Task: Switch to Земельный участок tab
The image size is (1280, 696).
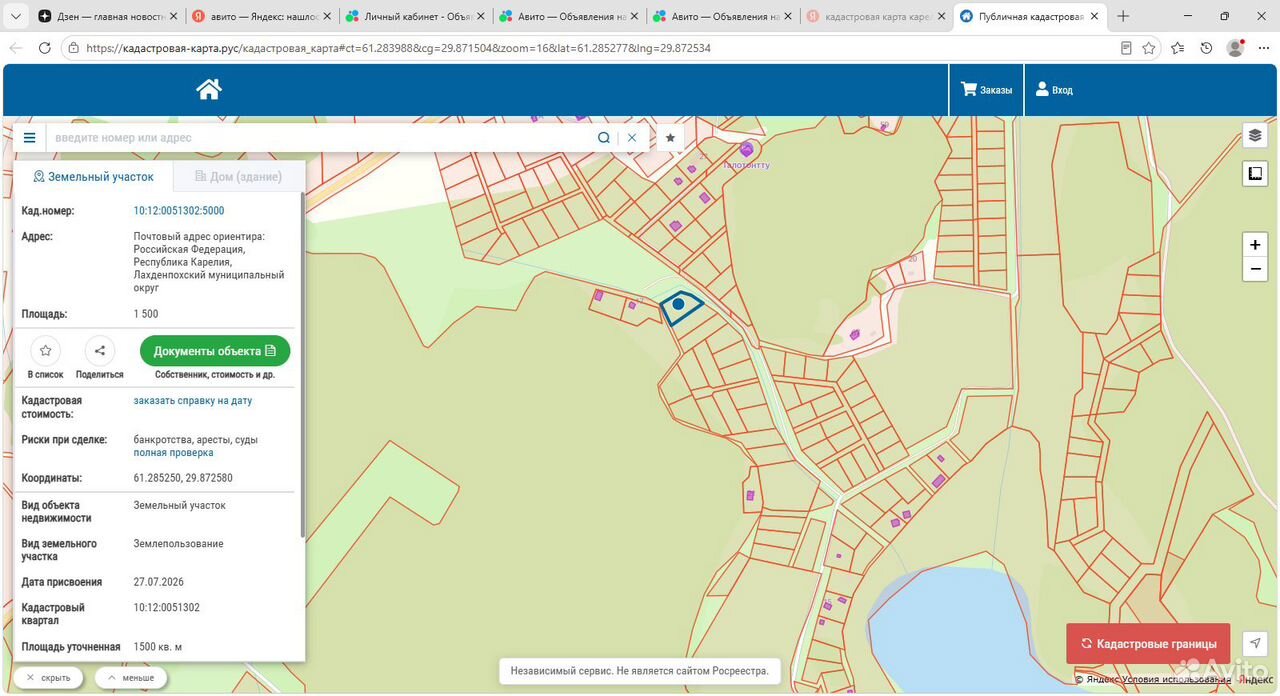Action: point(94,176)
